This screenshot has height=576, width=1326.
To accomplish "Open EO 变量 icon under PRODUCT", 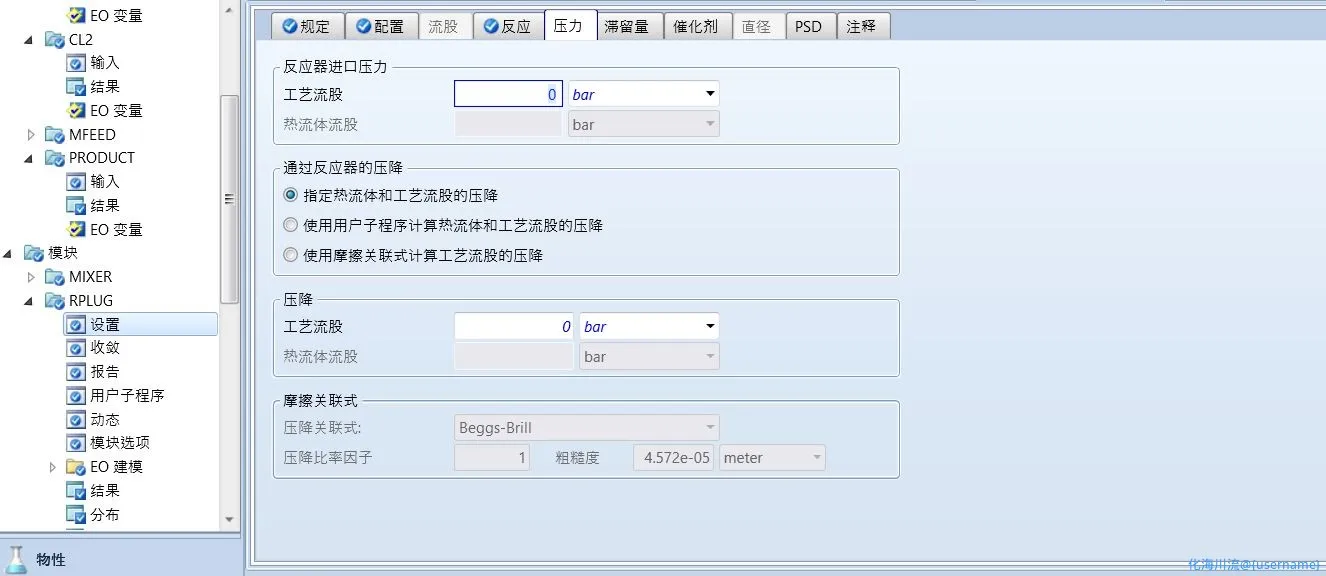I will click(76, 230).
